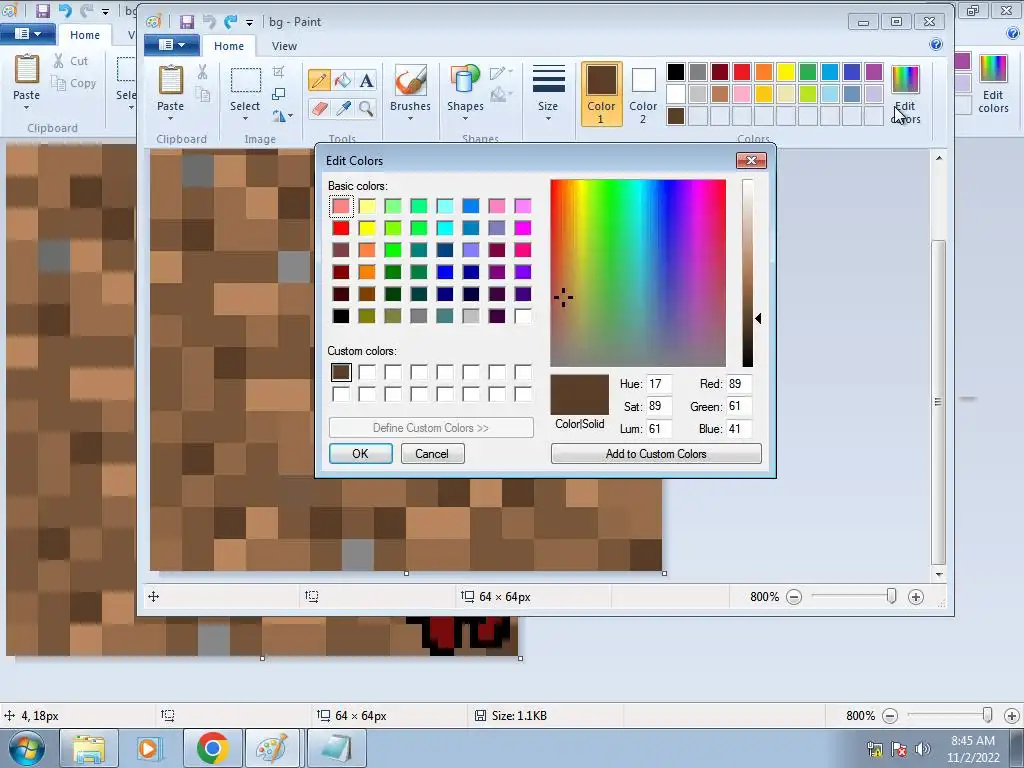This screenshot has width=1024, height=768.
Task: Close the Edit Colors dialog
Action: coord(751,161)
